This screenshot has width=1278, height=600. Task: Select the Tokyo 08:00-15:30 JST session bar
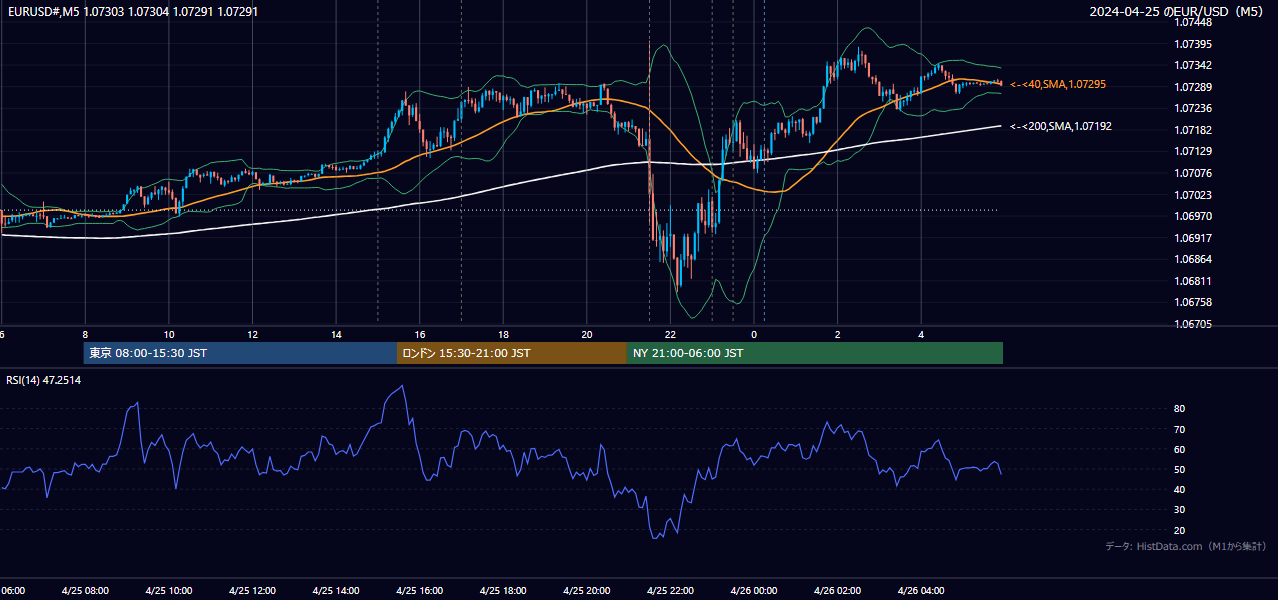(x=241, y=353)
